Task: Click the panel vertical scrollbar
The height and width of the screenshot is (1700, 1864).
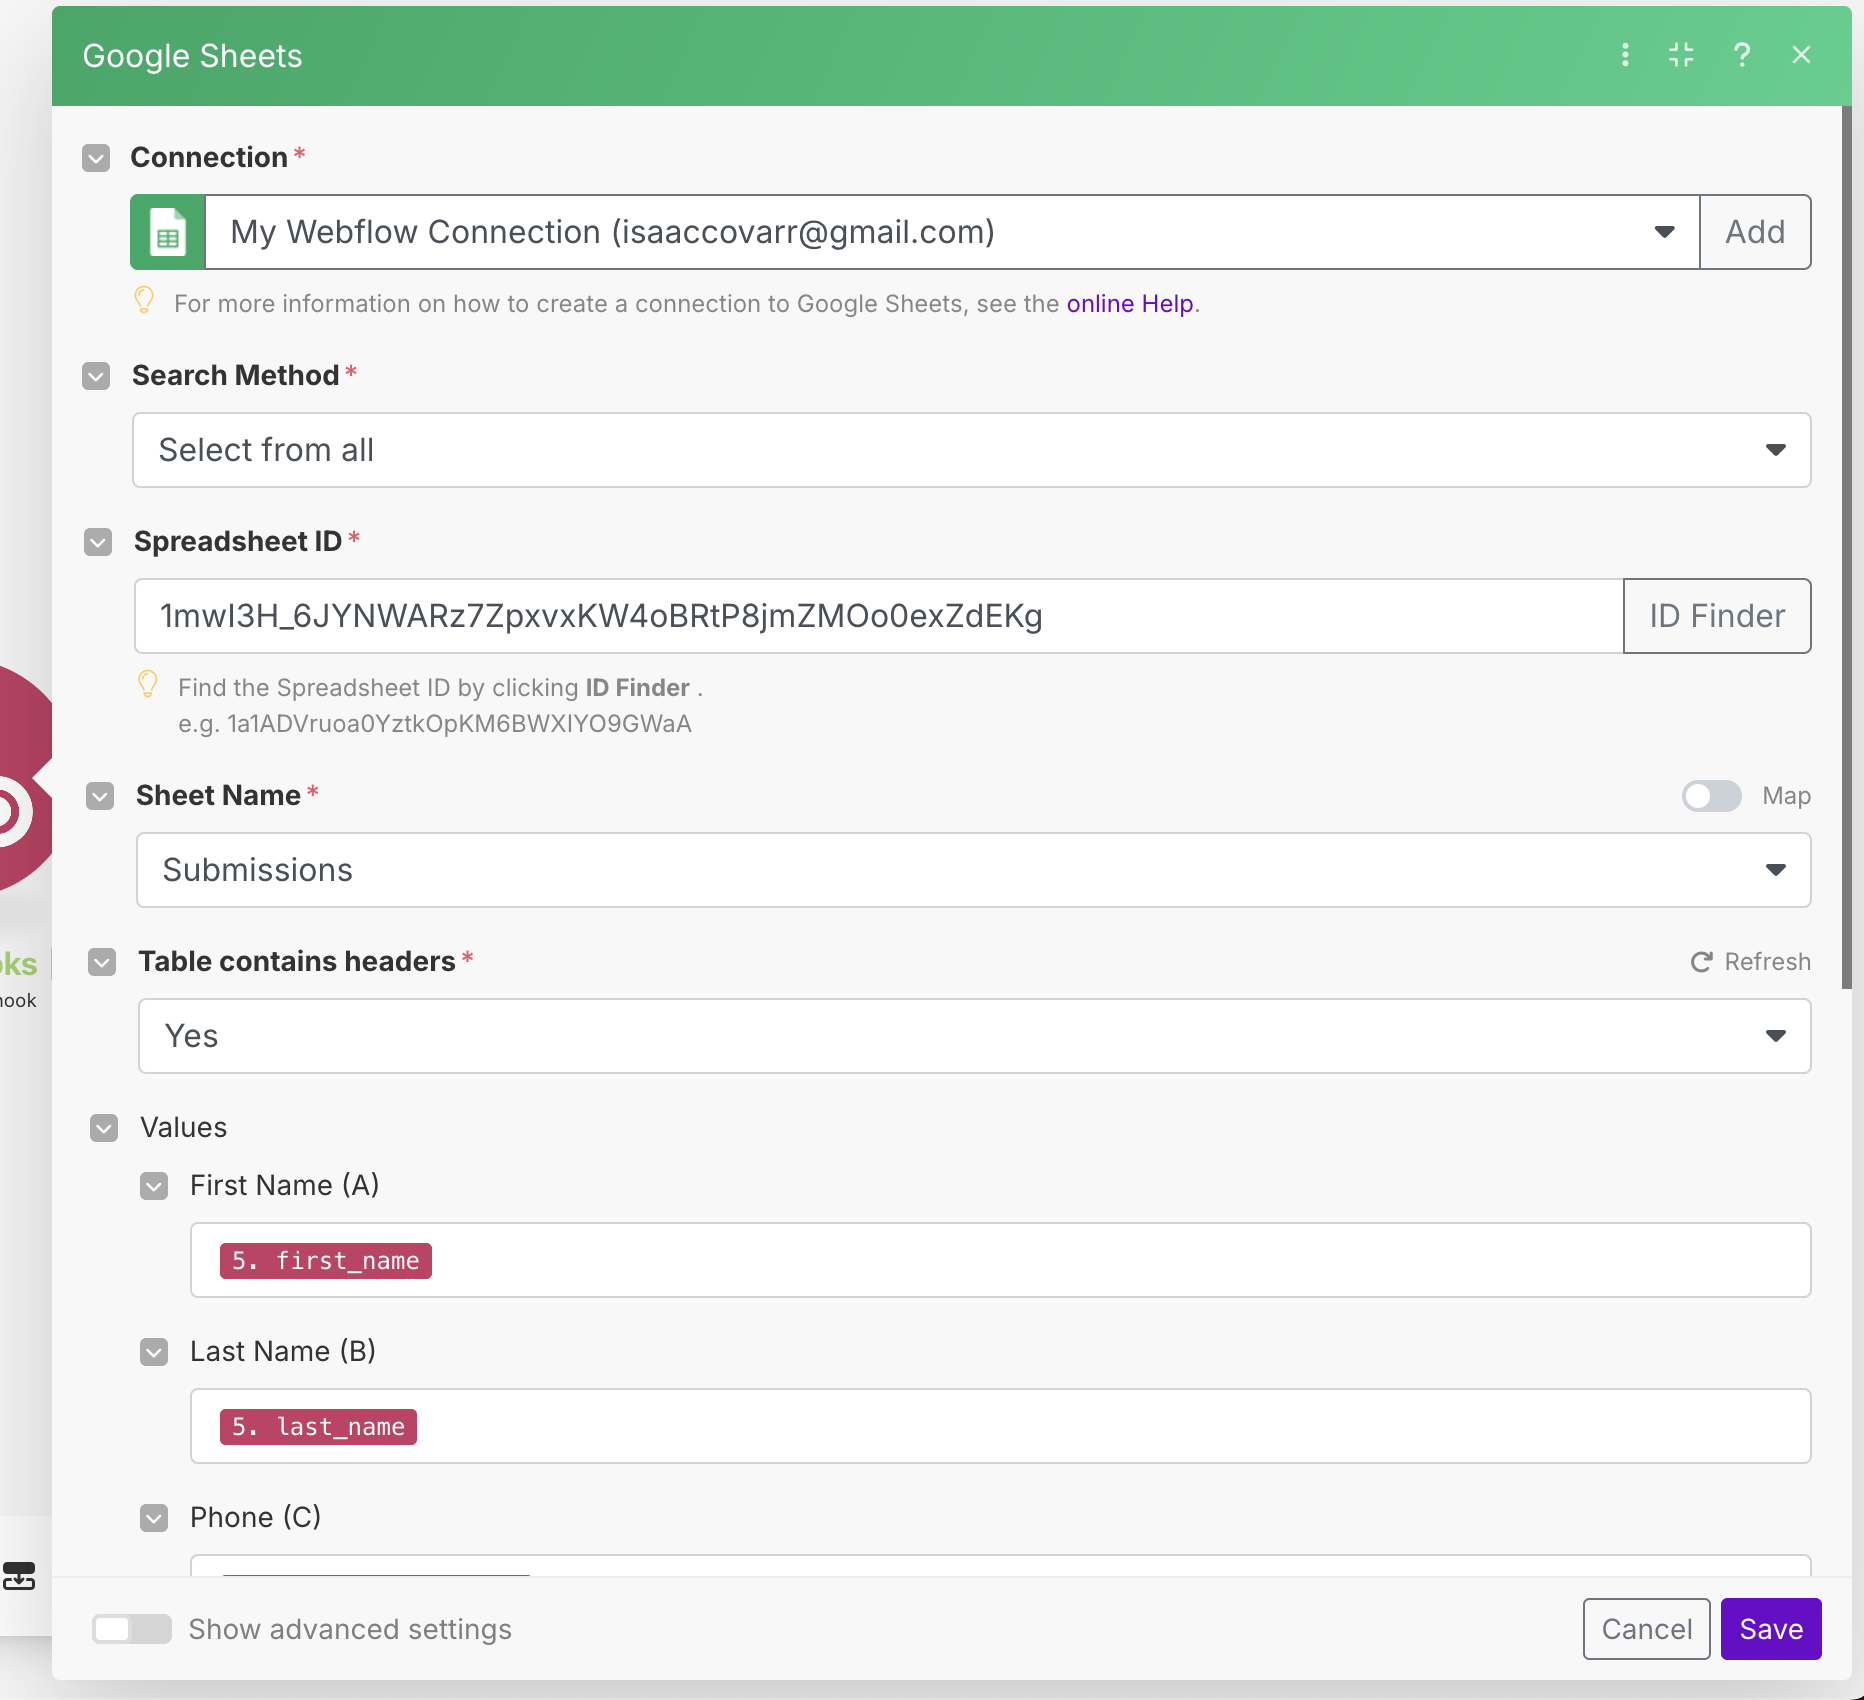Action: (1846, 548)
